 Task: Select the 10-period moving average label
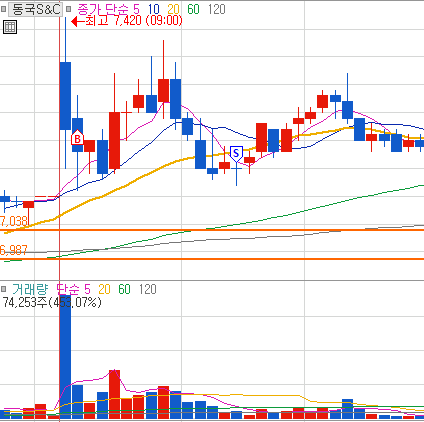click(154, 9)
